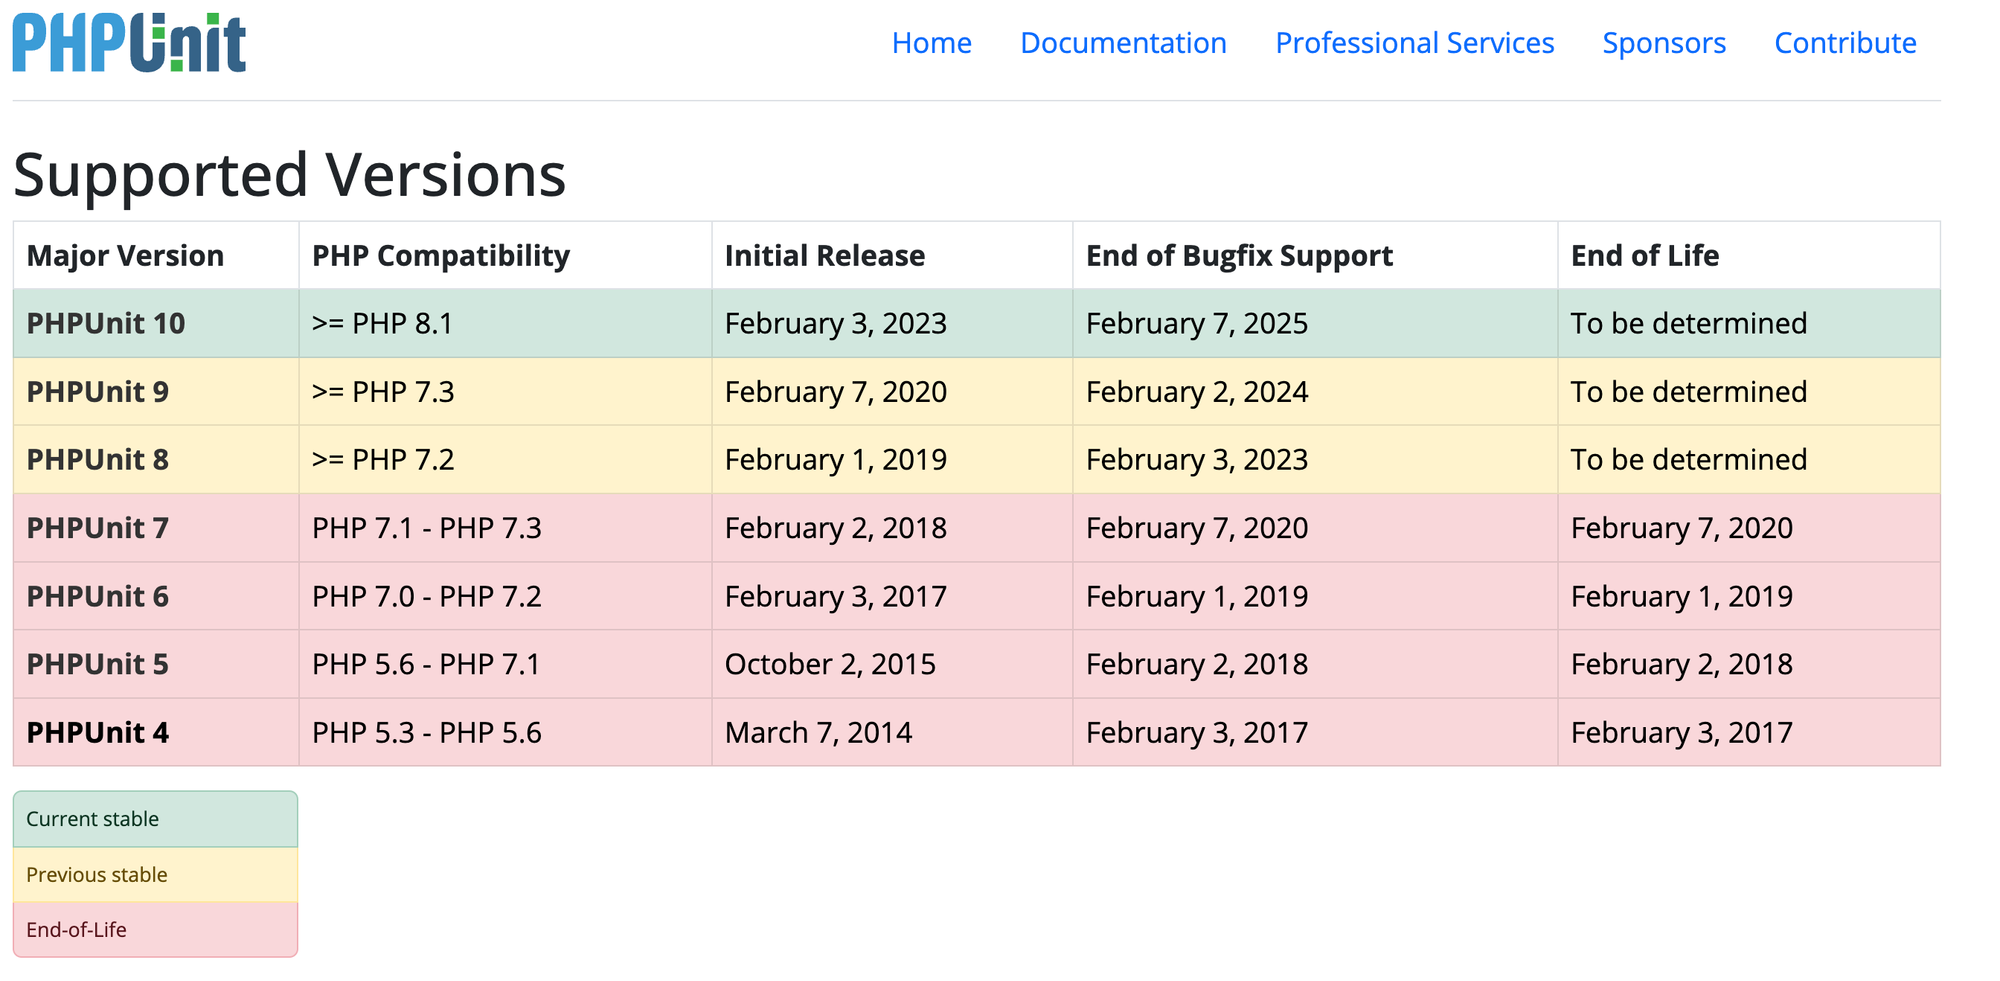Screen dimensions: 2000x981
Task: Click the End of Life column header
Action: 1645,256
